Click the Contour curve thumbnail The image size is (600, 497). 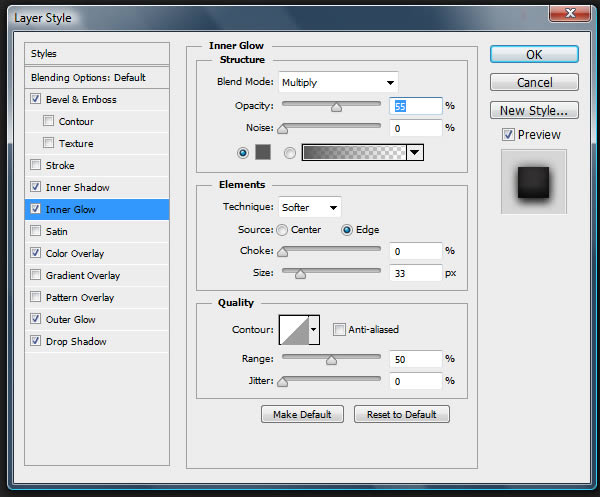click(294, 329)
